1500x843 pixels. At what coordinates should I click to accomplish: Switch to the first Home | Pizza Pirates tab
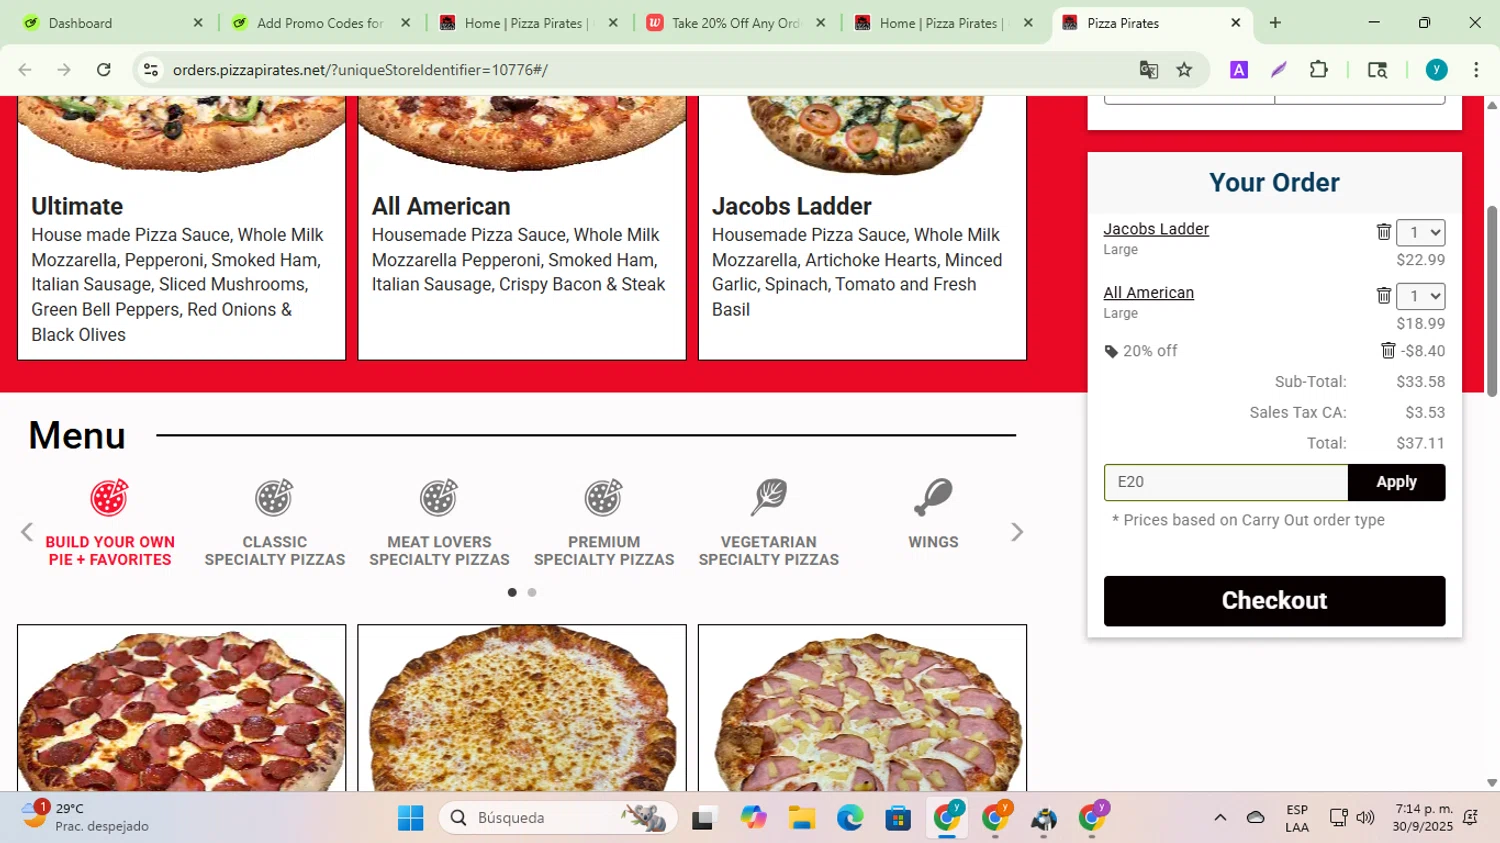tap(526, 23)
